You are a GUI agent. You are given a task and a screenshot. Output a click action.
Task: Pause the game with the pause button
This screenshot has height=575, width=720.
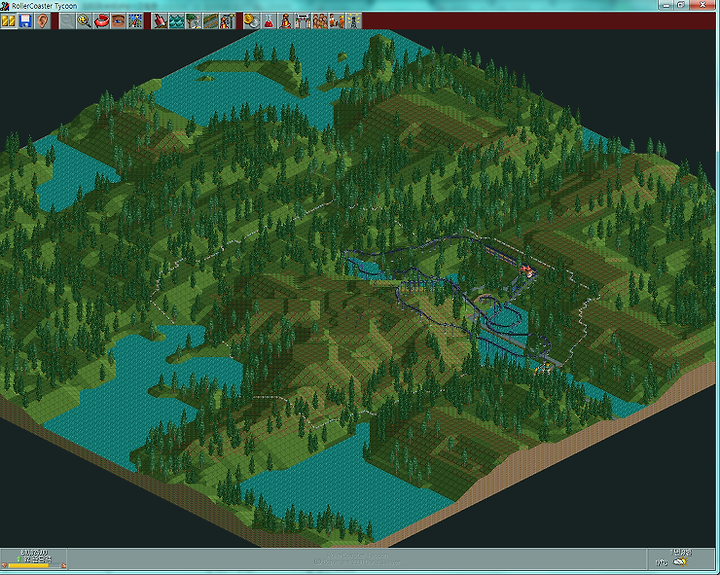pos(9,21)
